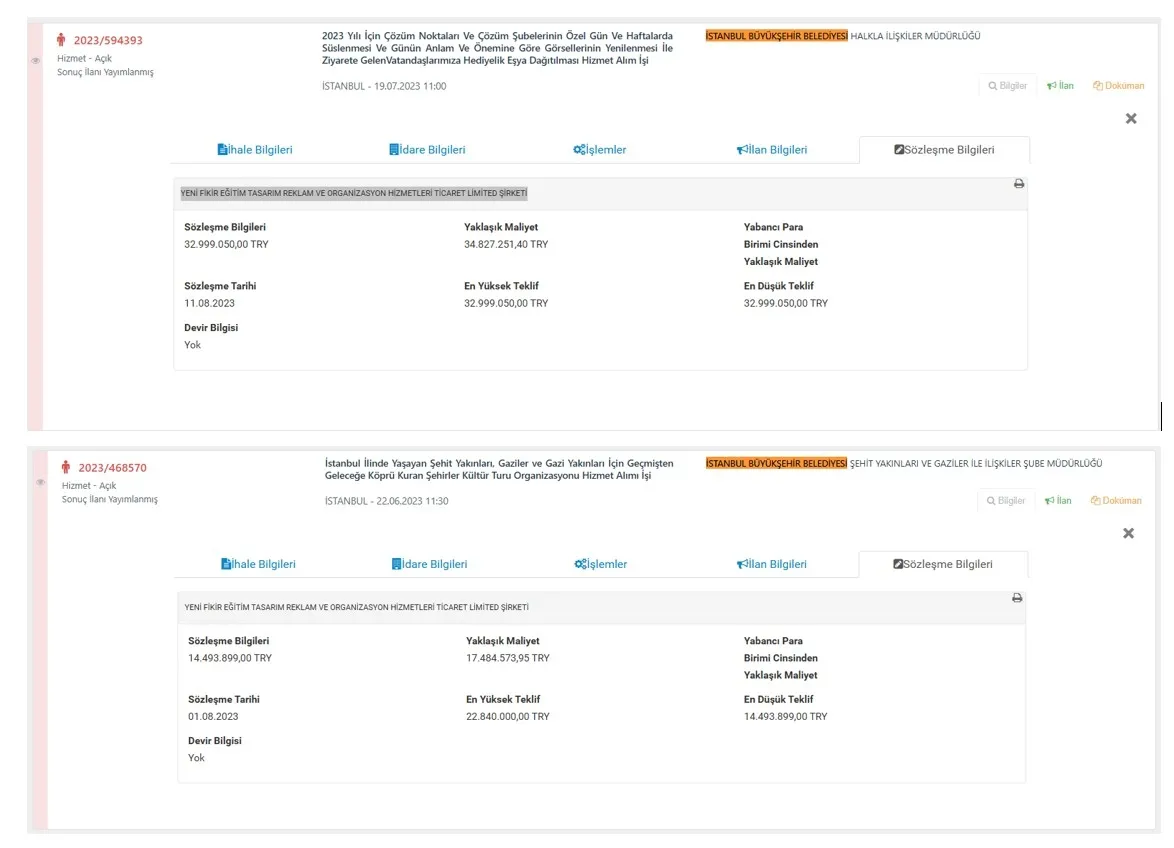Close the 2023/468570 tender detail panel
This screenshot has width=1174, height=848.
pyautogui.click(x=1128, y=533)
